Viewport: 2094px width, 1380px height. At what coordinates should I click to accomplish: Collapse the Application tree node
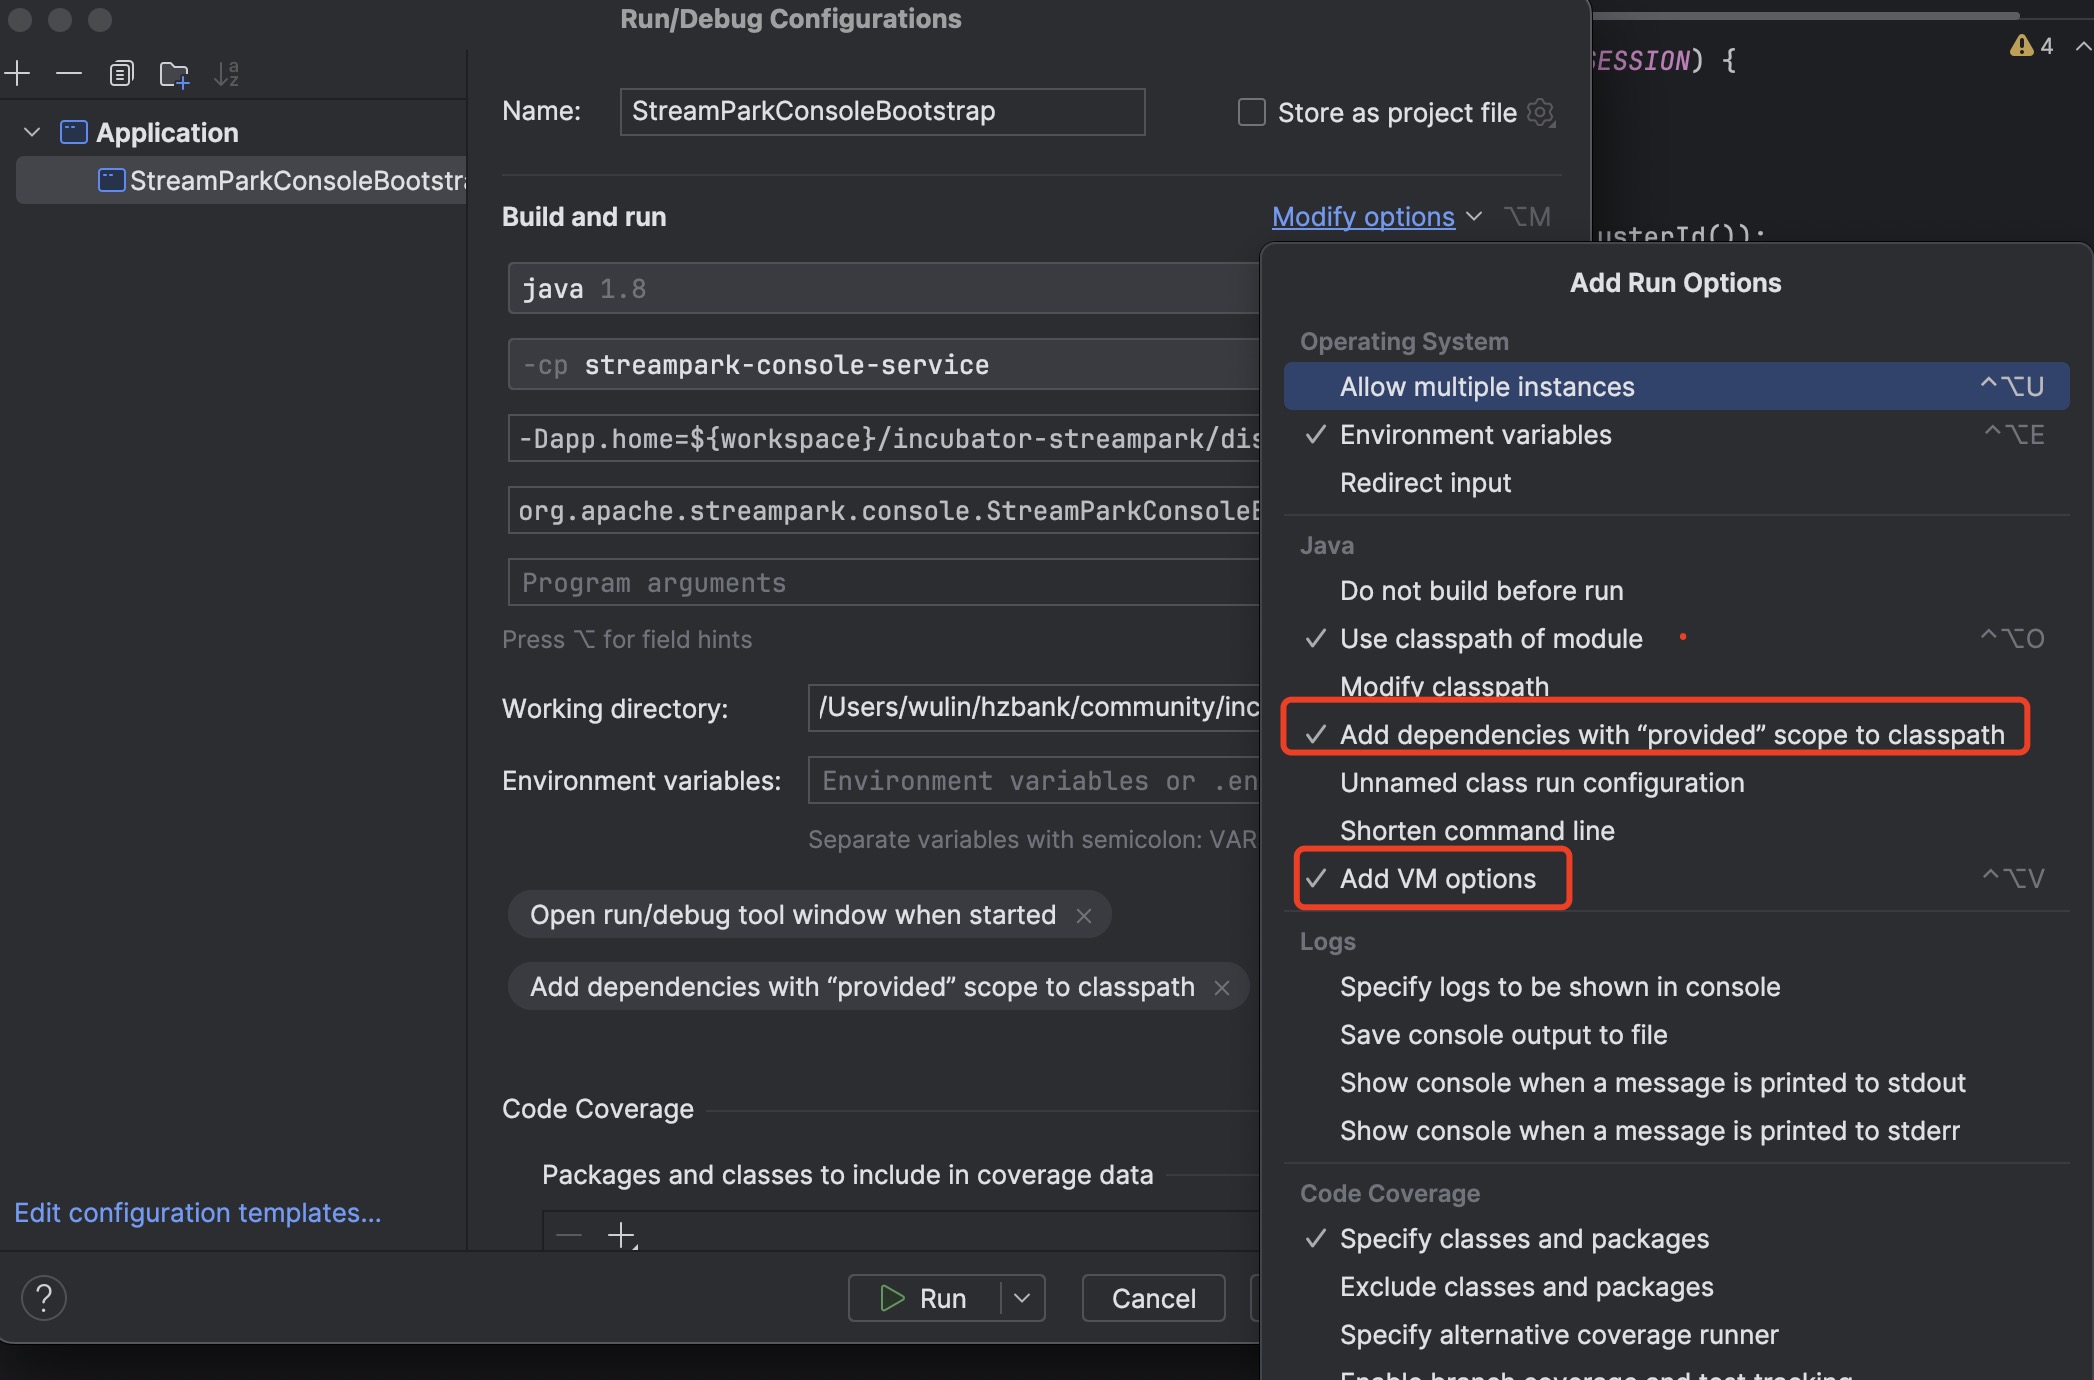tap(32, 132)
